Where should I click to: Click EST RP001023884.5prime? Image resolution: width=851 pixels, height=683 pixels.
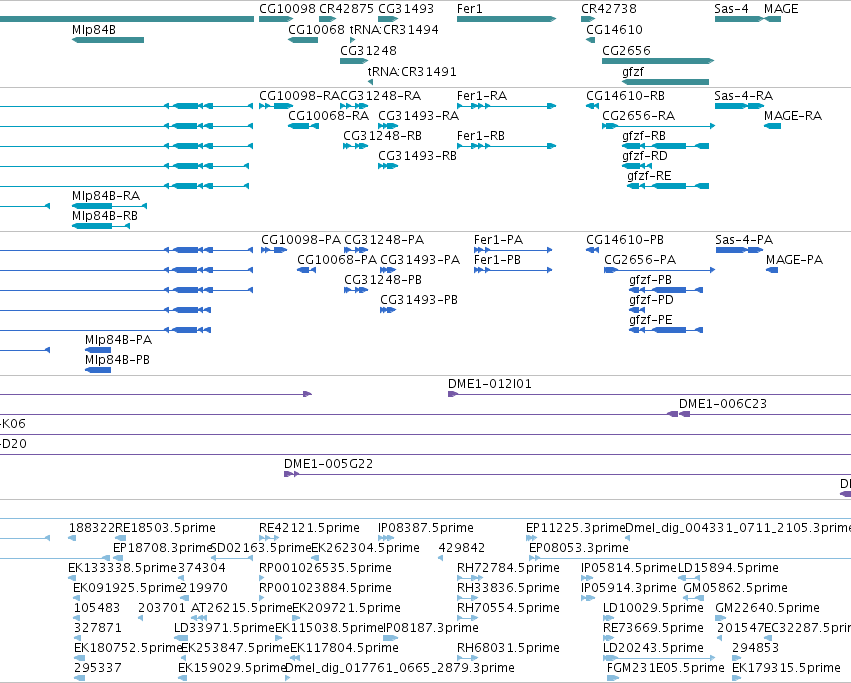326,588
